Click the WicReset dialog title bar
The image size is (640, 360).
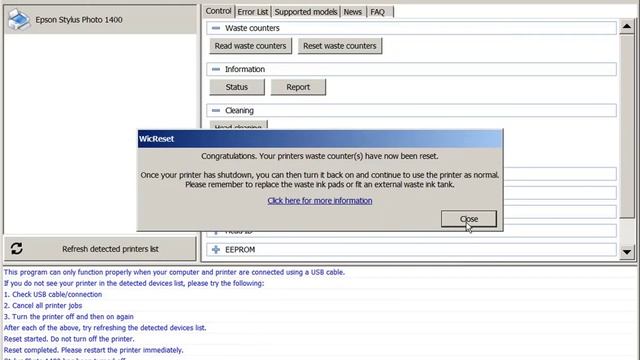coord(320,139)
